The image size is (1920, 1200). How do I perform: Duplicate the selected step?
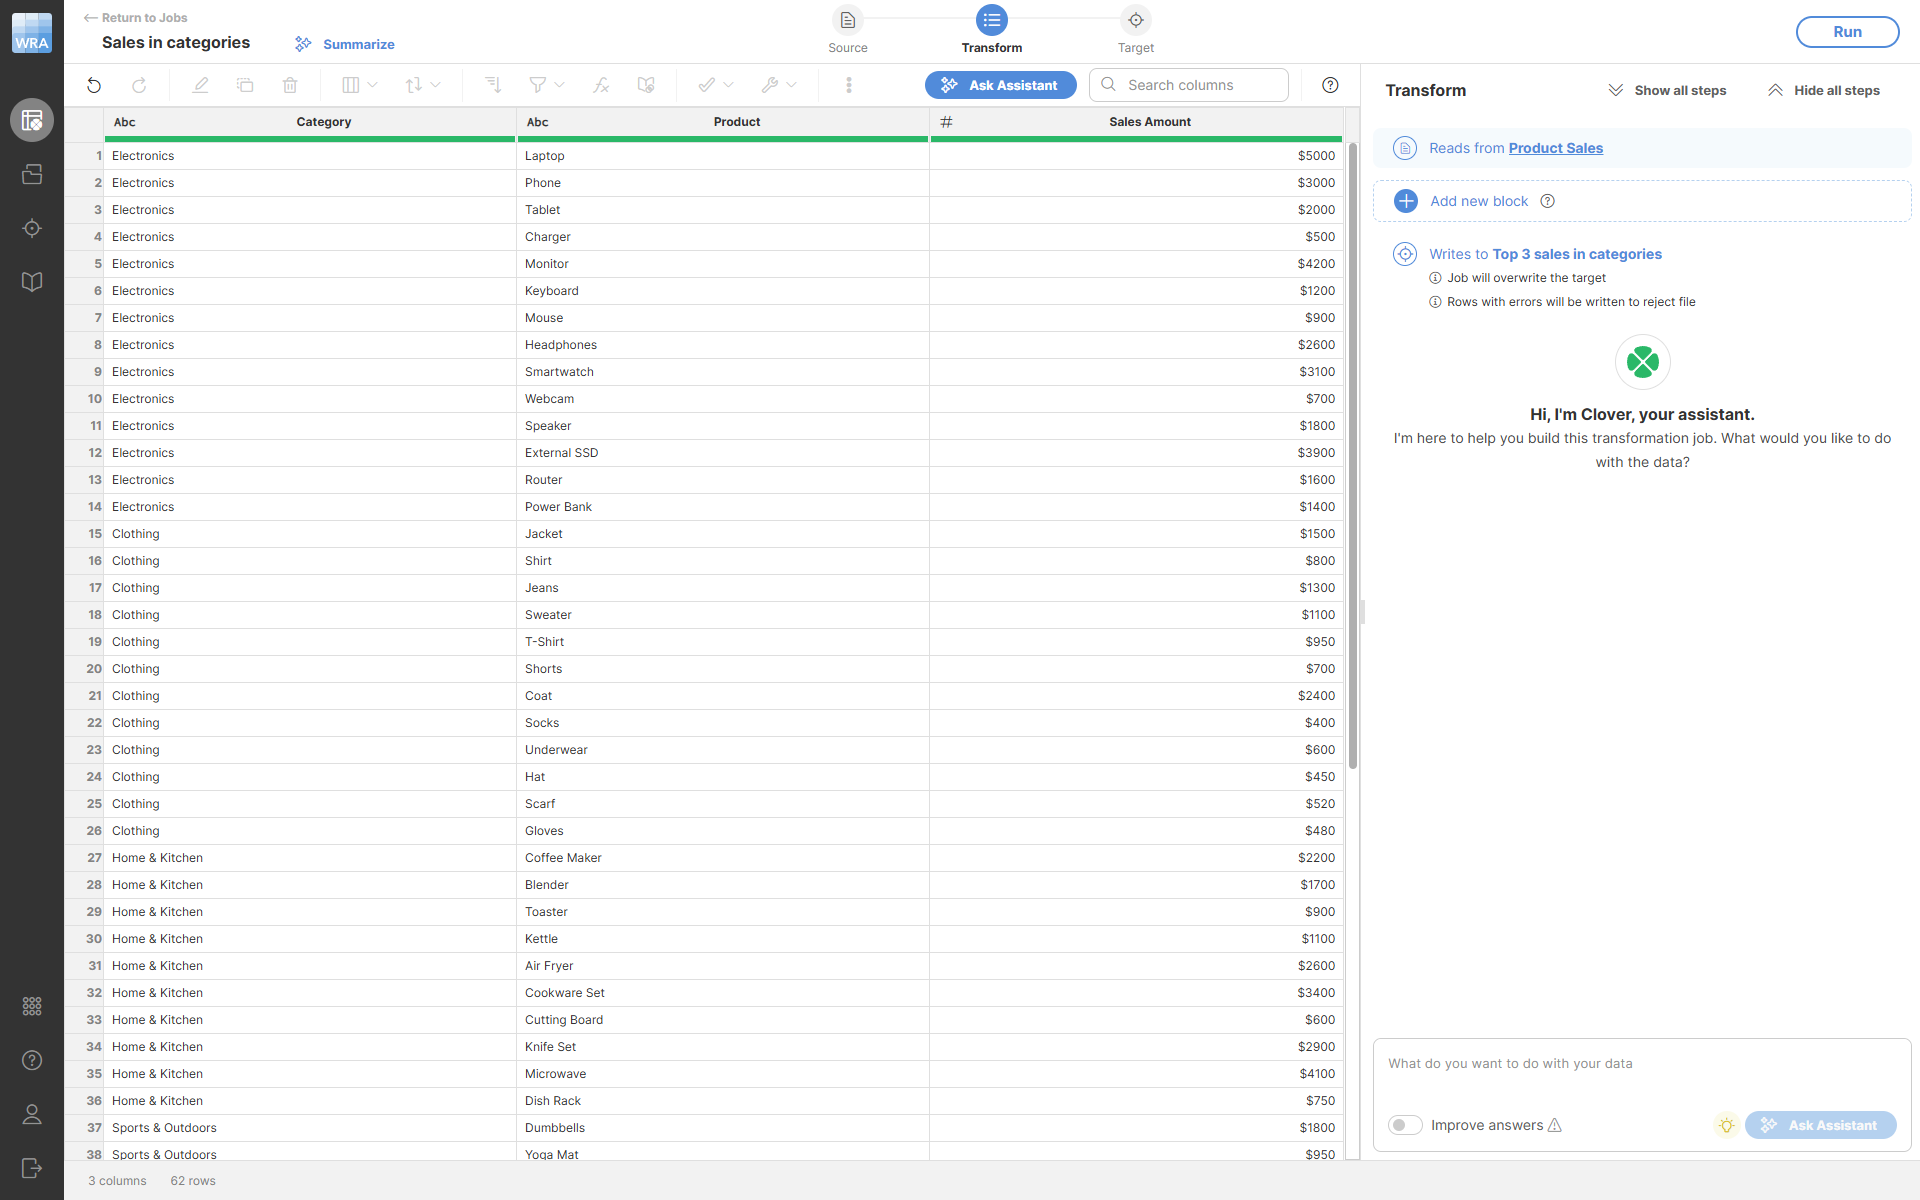pyautogui.click(x=245, y=85)
